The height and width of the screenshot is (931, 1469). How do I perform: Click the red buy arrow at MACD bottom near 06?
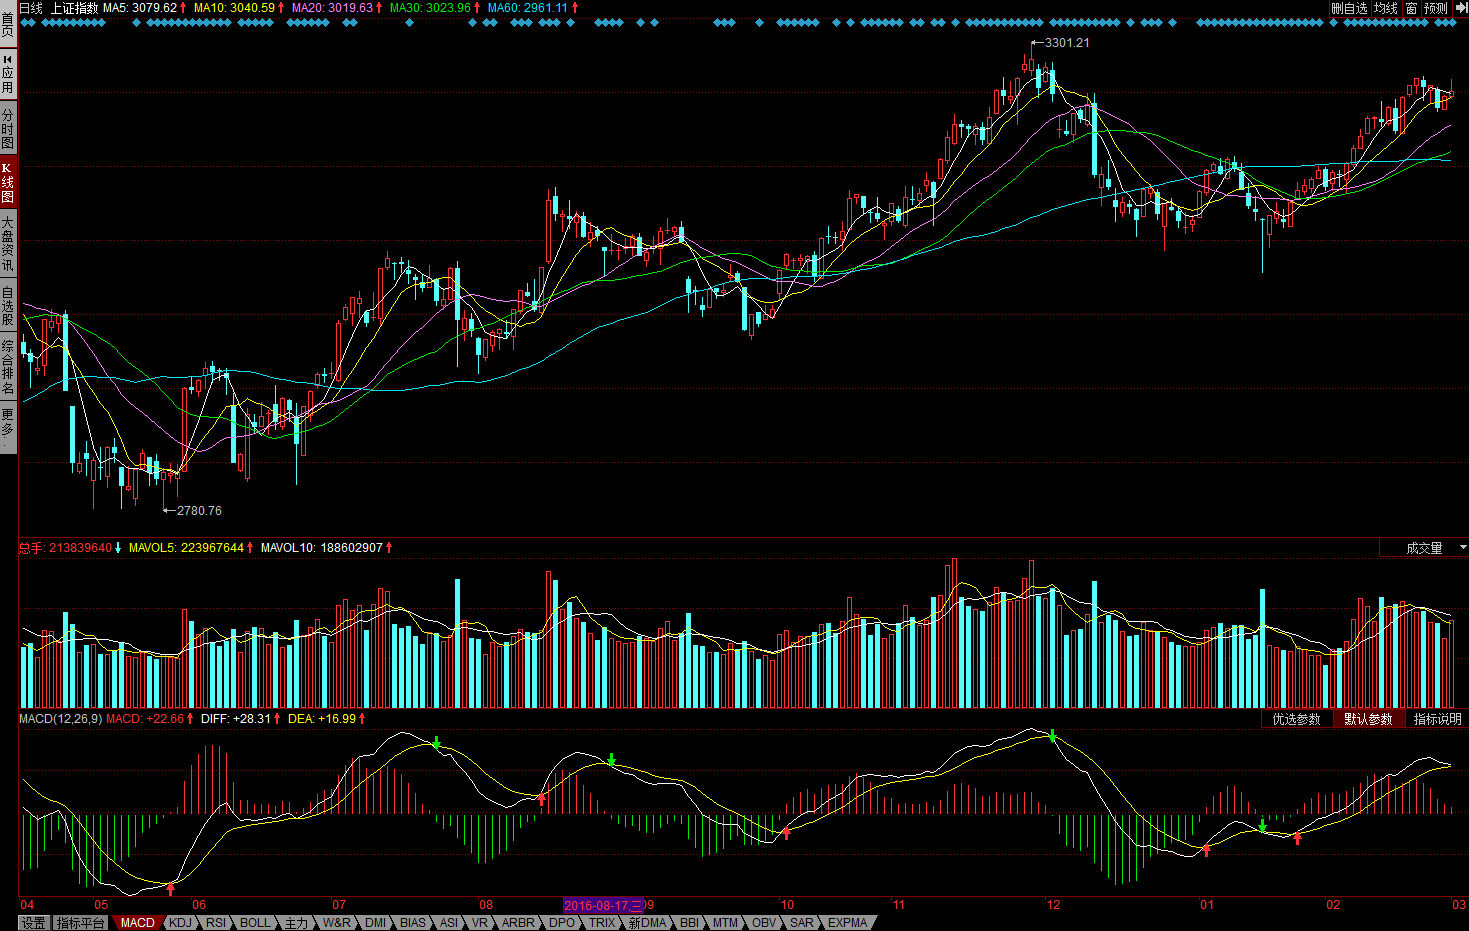171,887
